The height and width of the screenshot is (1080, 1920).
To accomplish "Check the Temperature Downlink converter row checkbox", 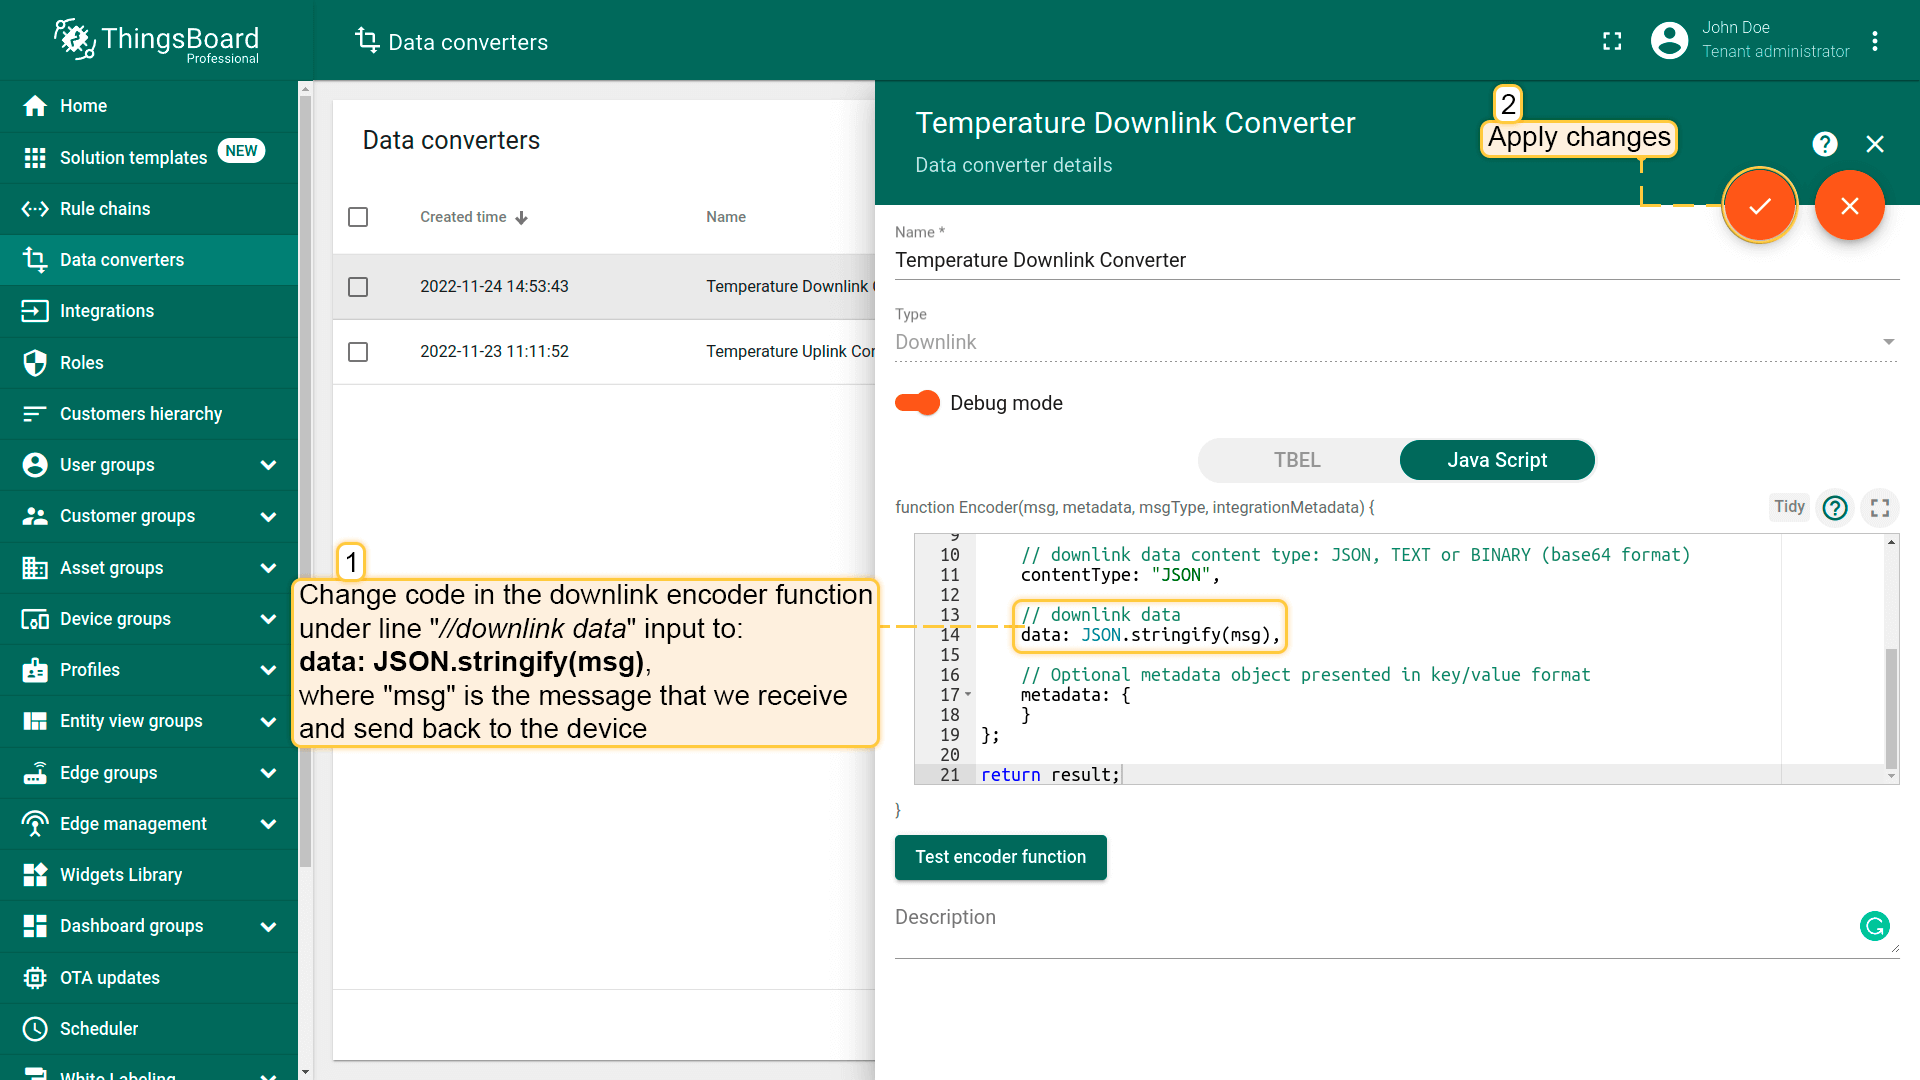I will click(358, 287).
